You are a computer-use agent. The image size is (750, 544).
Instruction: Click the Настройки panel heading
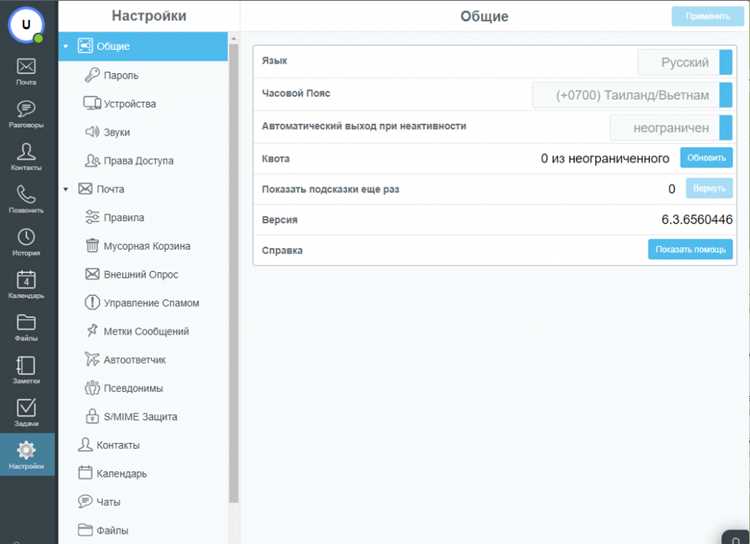tap(149, 16)
